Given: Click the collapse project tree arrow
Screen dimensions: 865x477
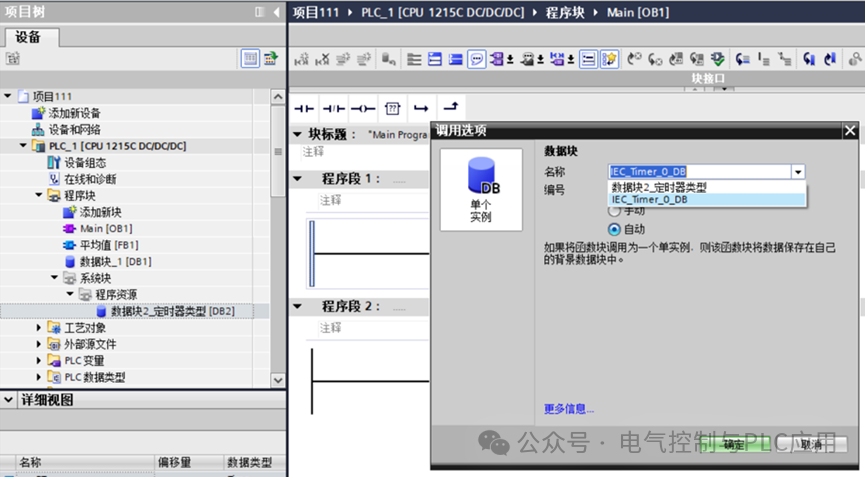Looking at the screenshot, I should coord(276,12).
